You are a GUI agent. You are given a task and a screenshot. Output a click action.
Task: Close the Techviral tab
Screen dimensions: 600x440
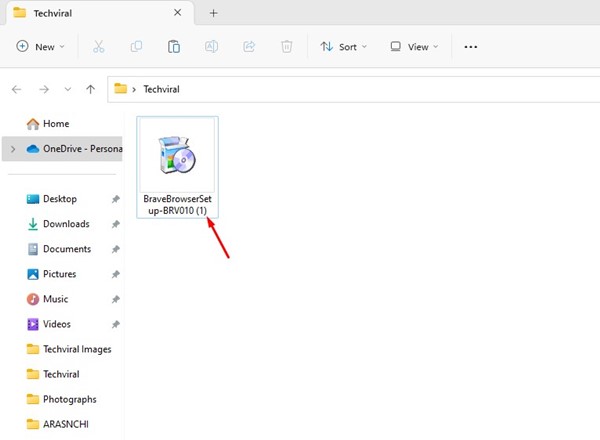click(178, 13)
